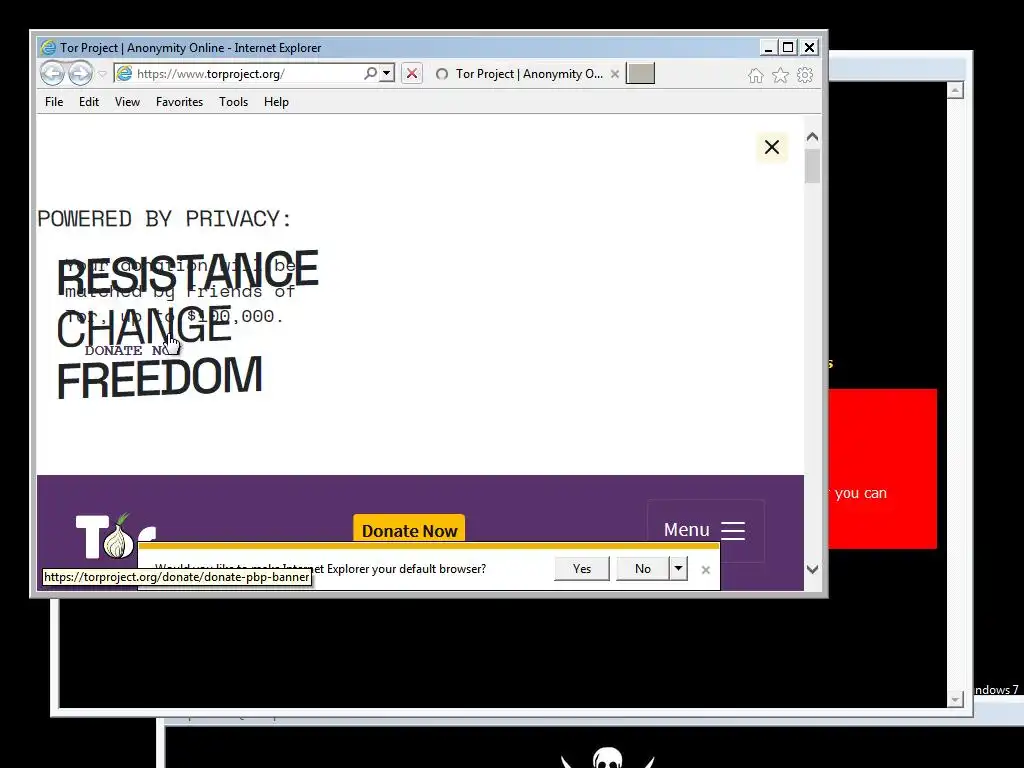Click the 'POWERED BY PRIVACY:' heading
This screenshot has height=768, width=1024.
tap(165, 219)
